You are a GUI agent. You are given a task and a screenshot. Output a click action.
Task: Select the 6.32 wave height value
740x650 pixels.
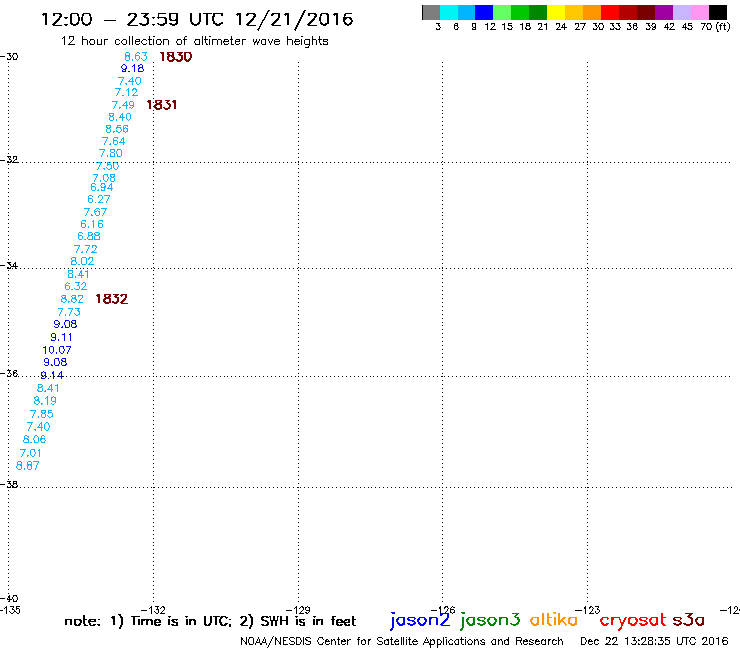pos(76,286)
